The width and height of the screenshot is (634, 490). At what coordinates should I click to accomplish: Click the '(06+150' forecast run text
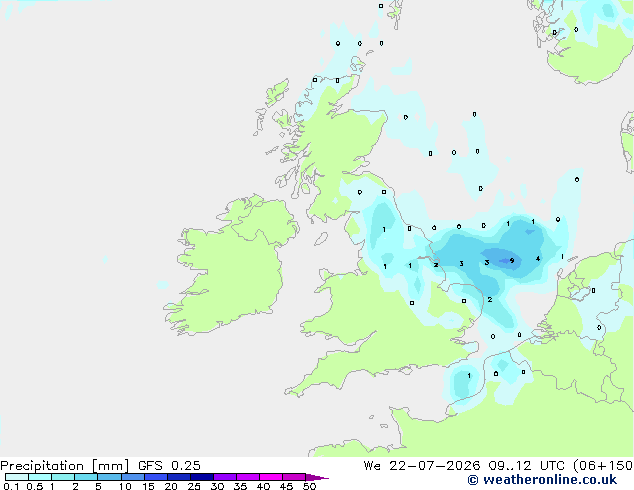click(x=603, y=466)
